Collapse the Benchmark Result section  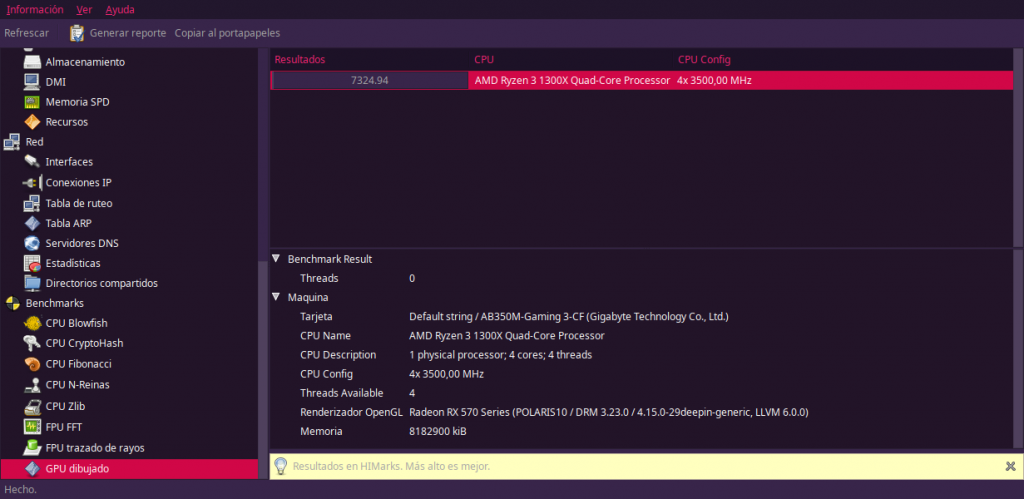pyautogui.click(x=276, y=259)
